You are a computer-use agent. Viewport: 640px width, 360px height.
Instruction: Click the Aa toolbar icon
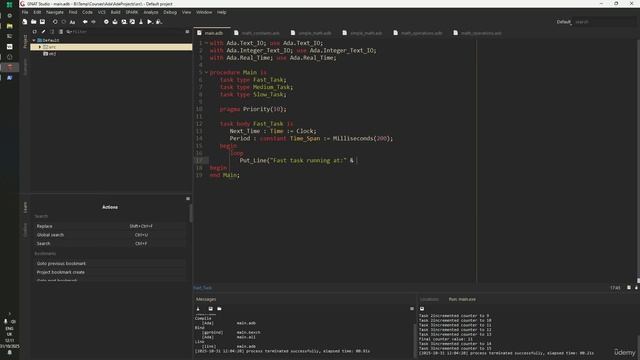pos(72,22)
